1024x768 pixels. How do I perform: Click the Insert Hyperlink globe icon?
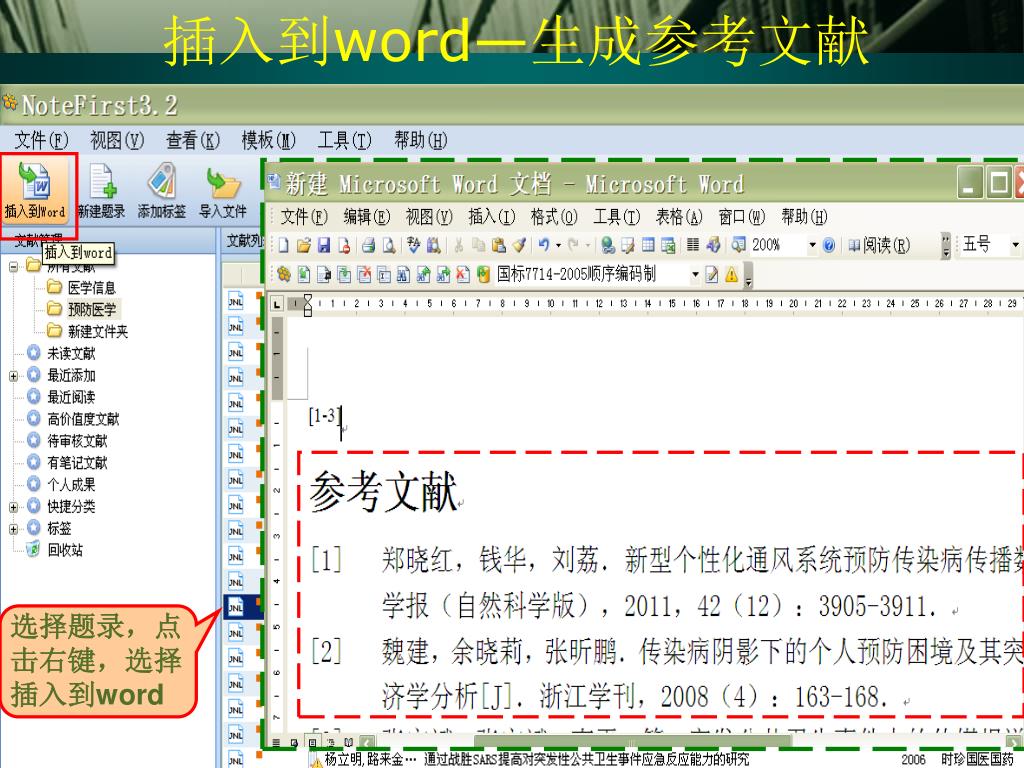[x=607, y=245]
